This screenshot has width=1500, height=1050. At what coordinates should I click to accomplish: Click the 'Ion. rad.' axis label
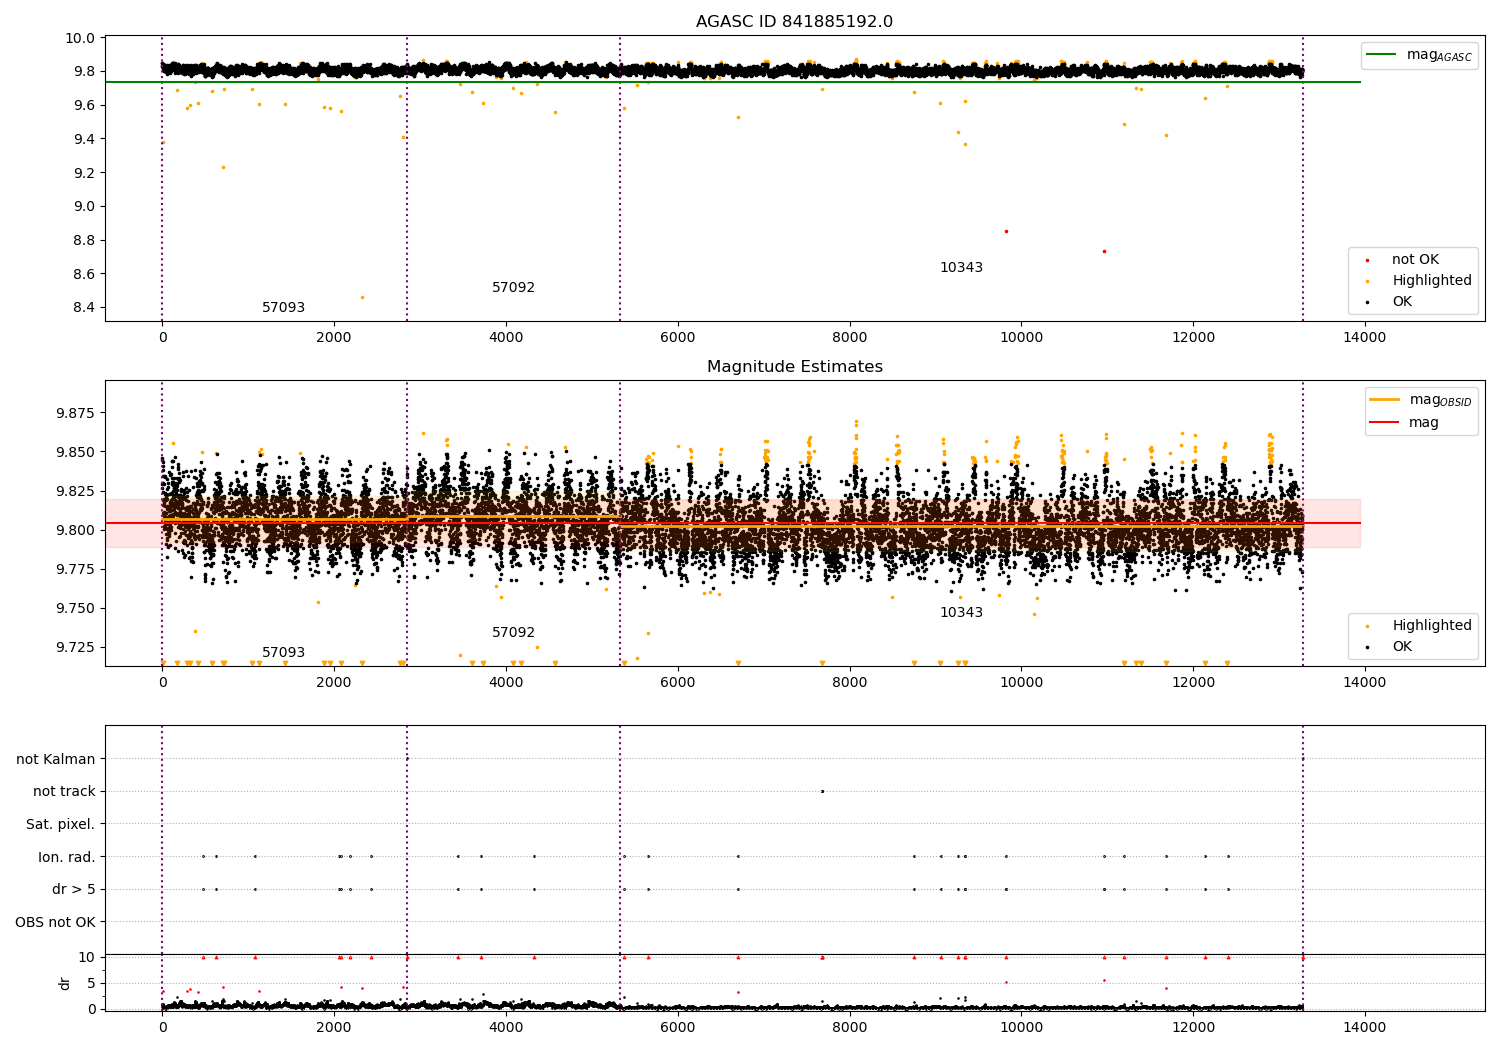(67, 857)
